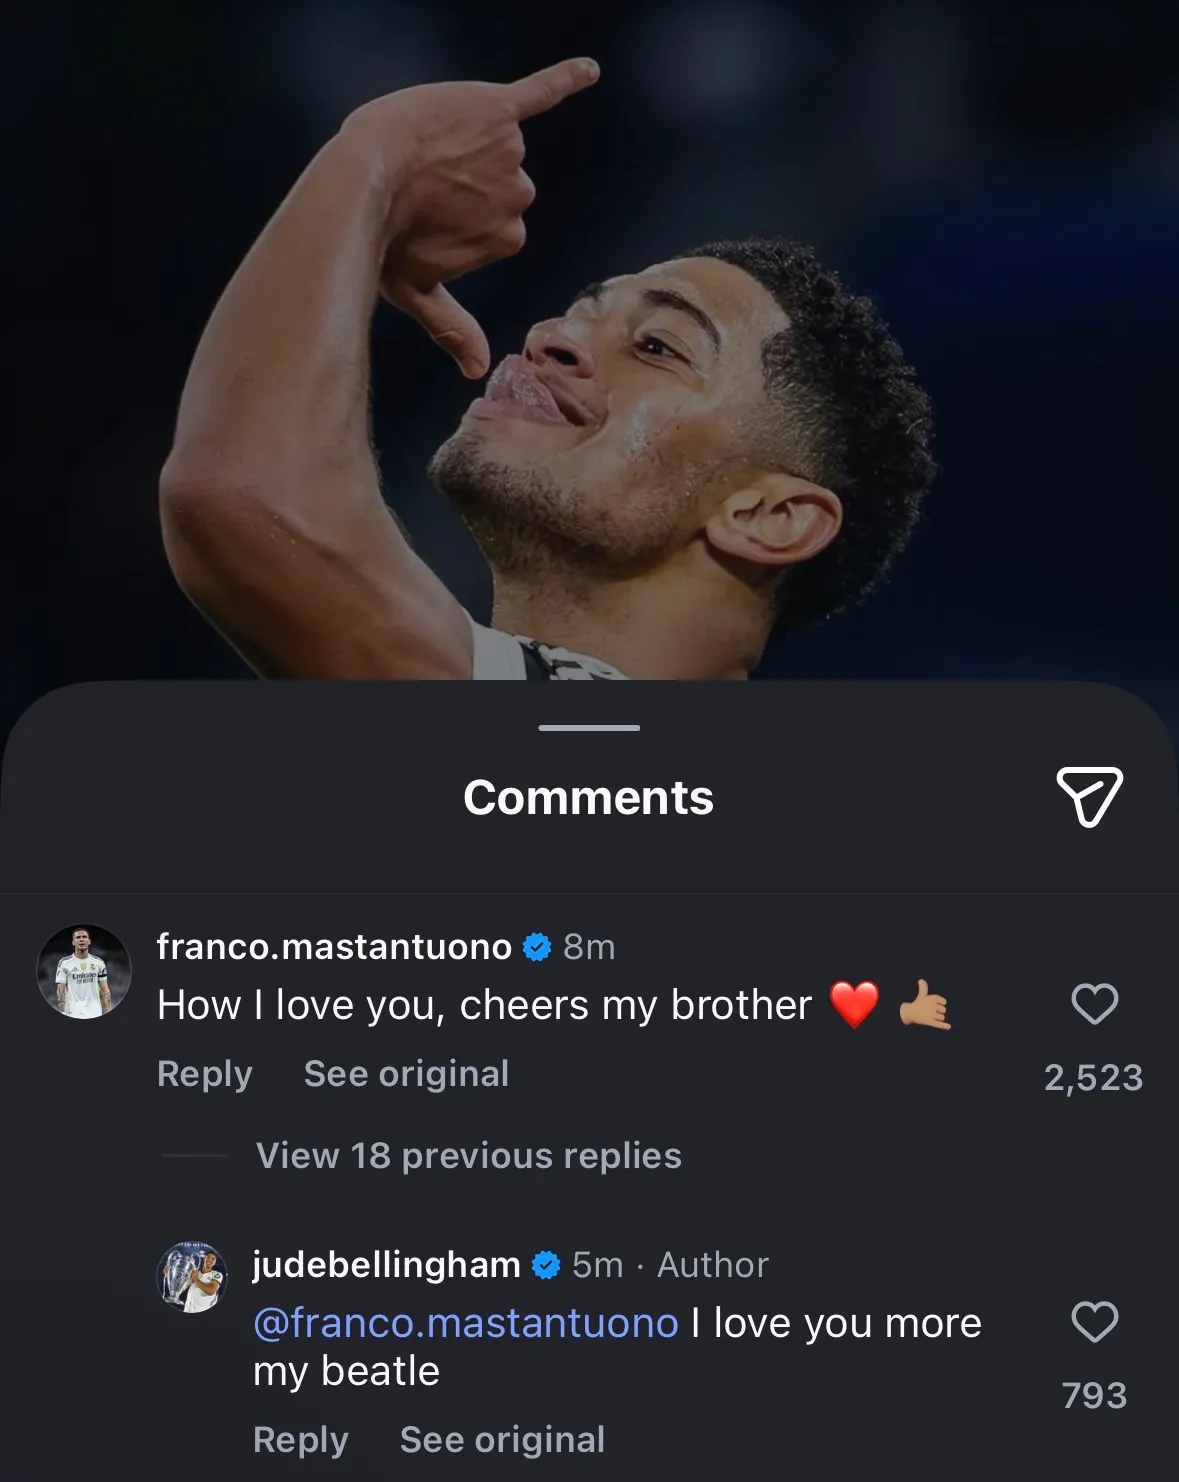Tap the share paper-plane icon
This screenshot has height=1482, width=1179.
(1089, 796)
